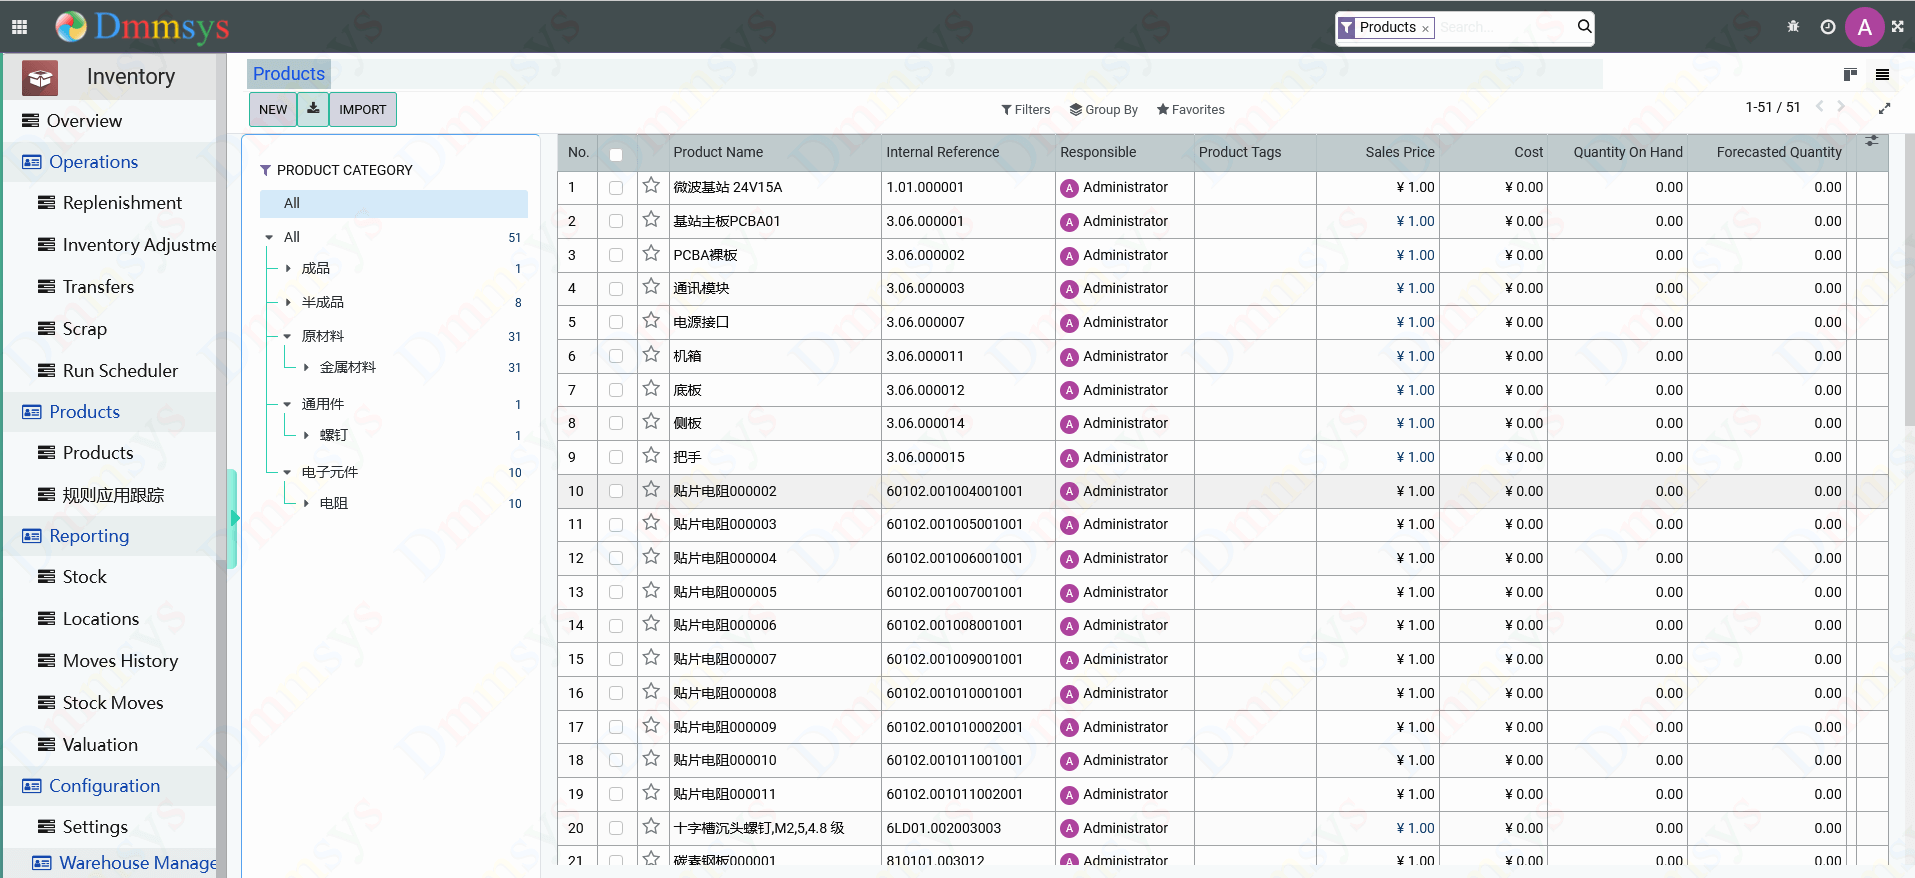Viewport: 1915px width, 878px height.
Task: Click the product list vertical scrollbar
Action: point(1908,280)
